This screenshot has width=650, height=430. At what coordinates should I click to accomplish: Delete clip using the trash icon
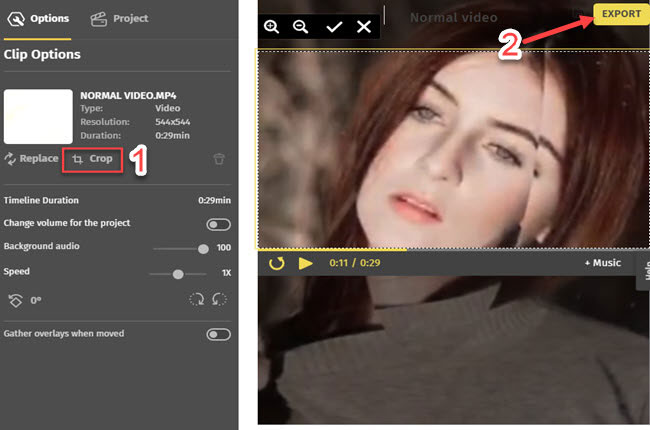219,158
